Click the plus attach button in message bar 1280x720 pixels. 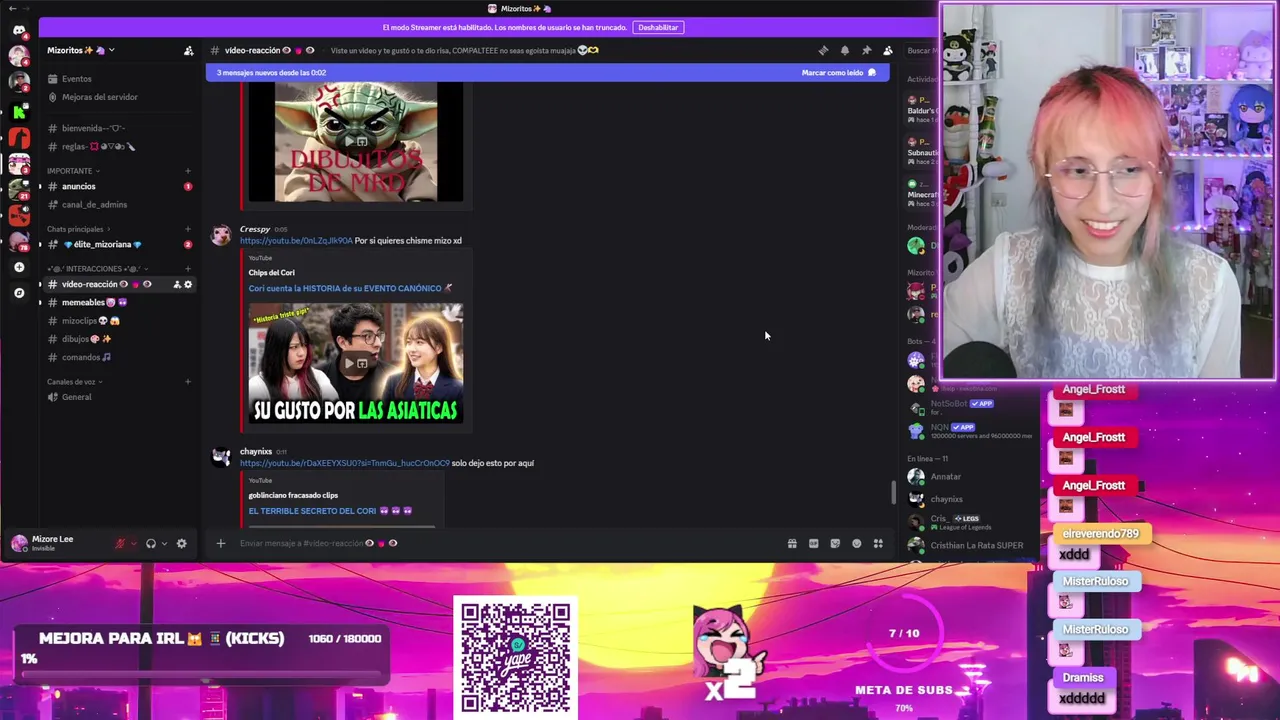pyautogui.click(x=221, y=543)
